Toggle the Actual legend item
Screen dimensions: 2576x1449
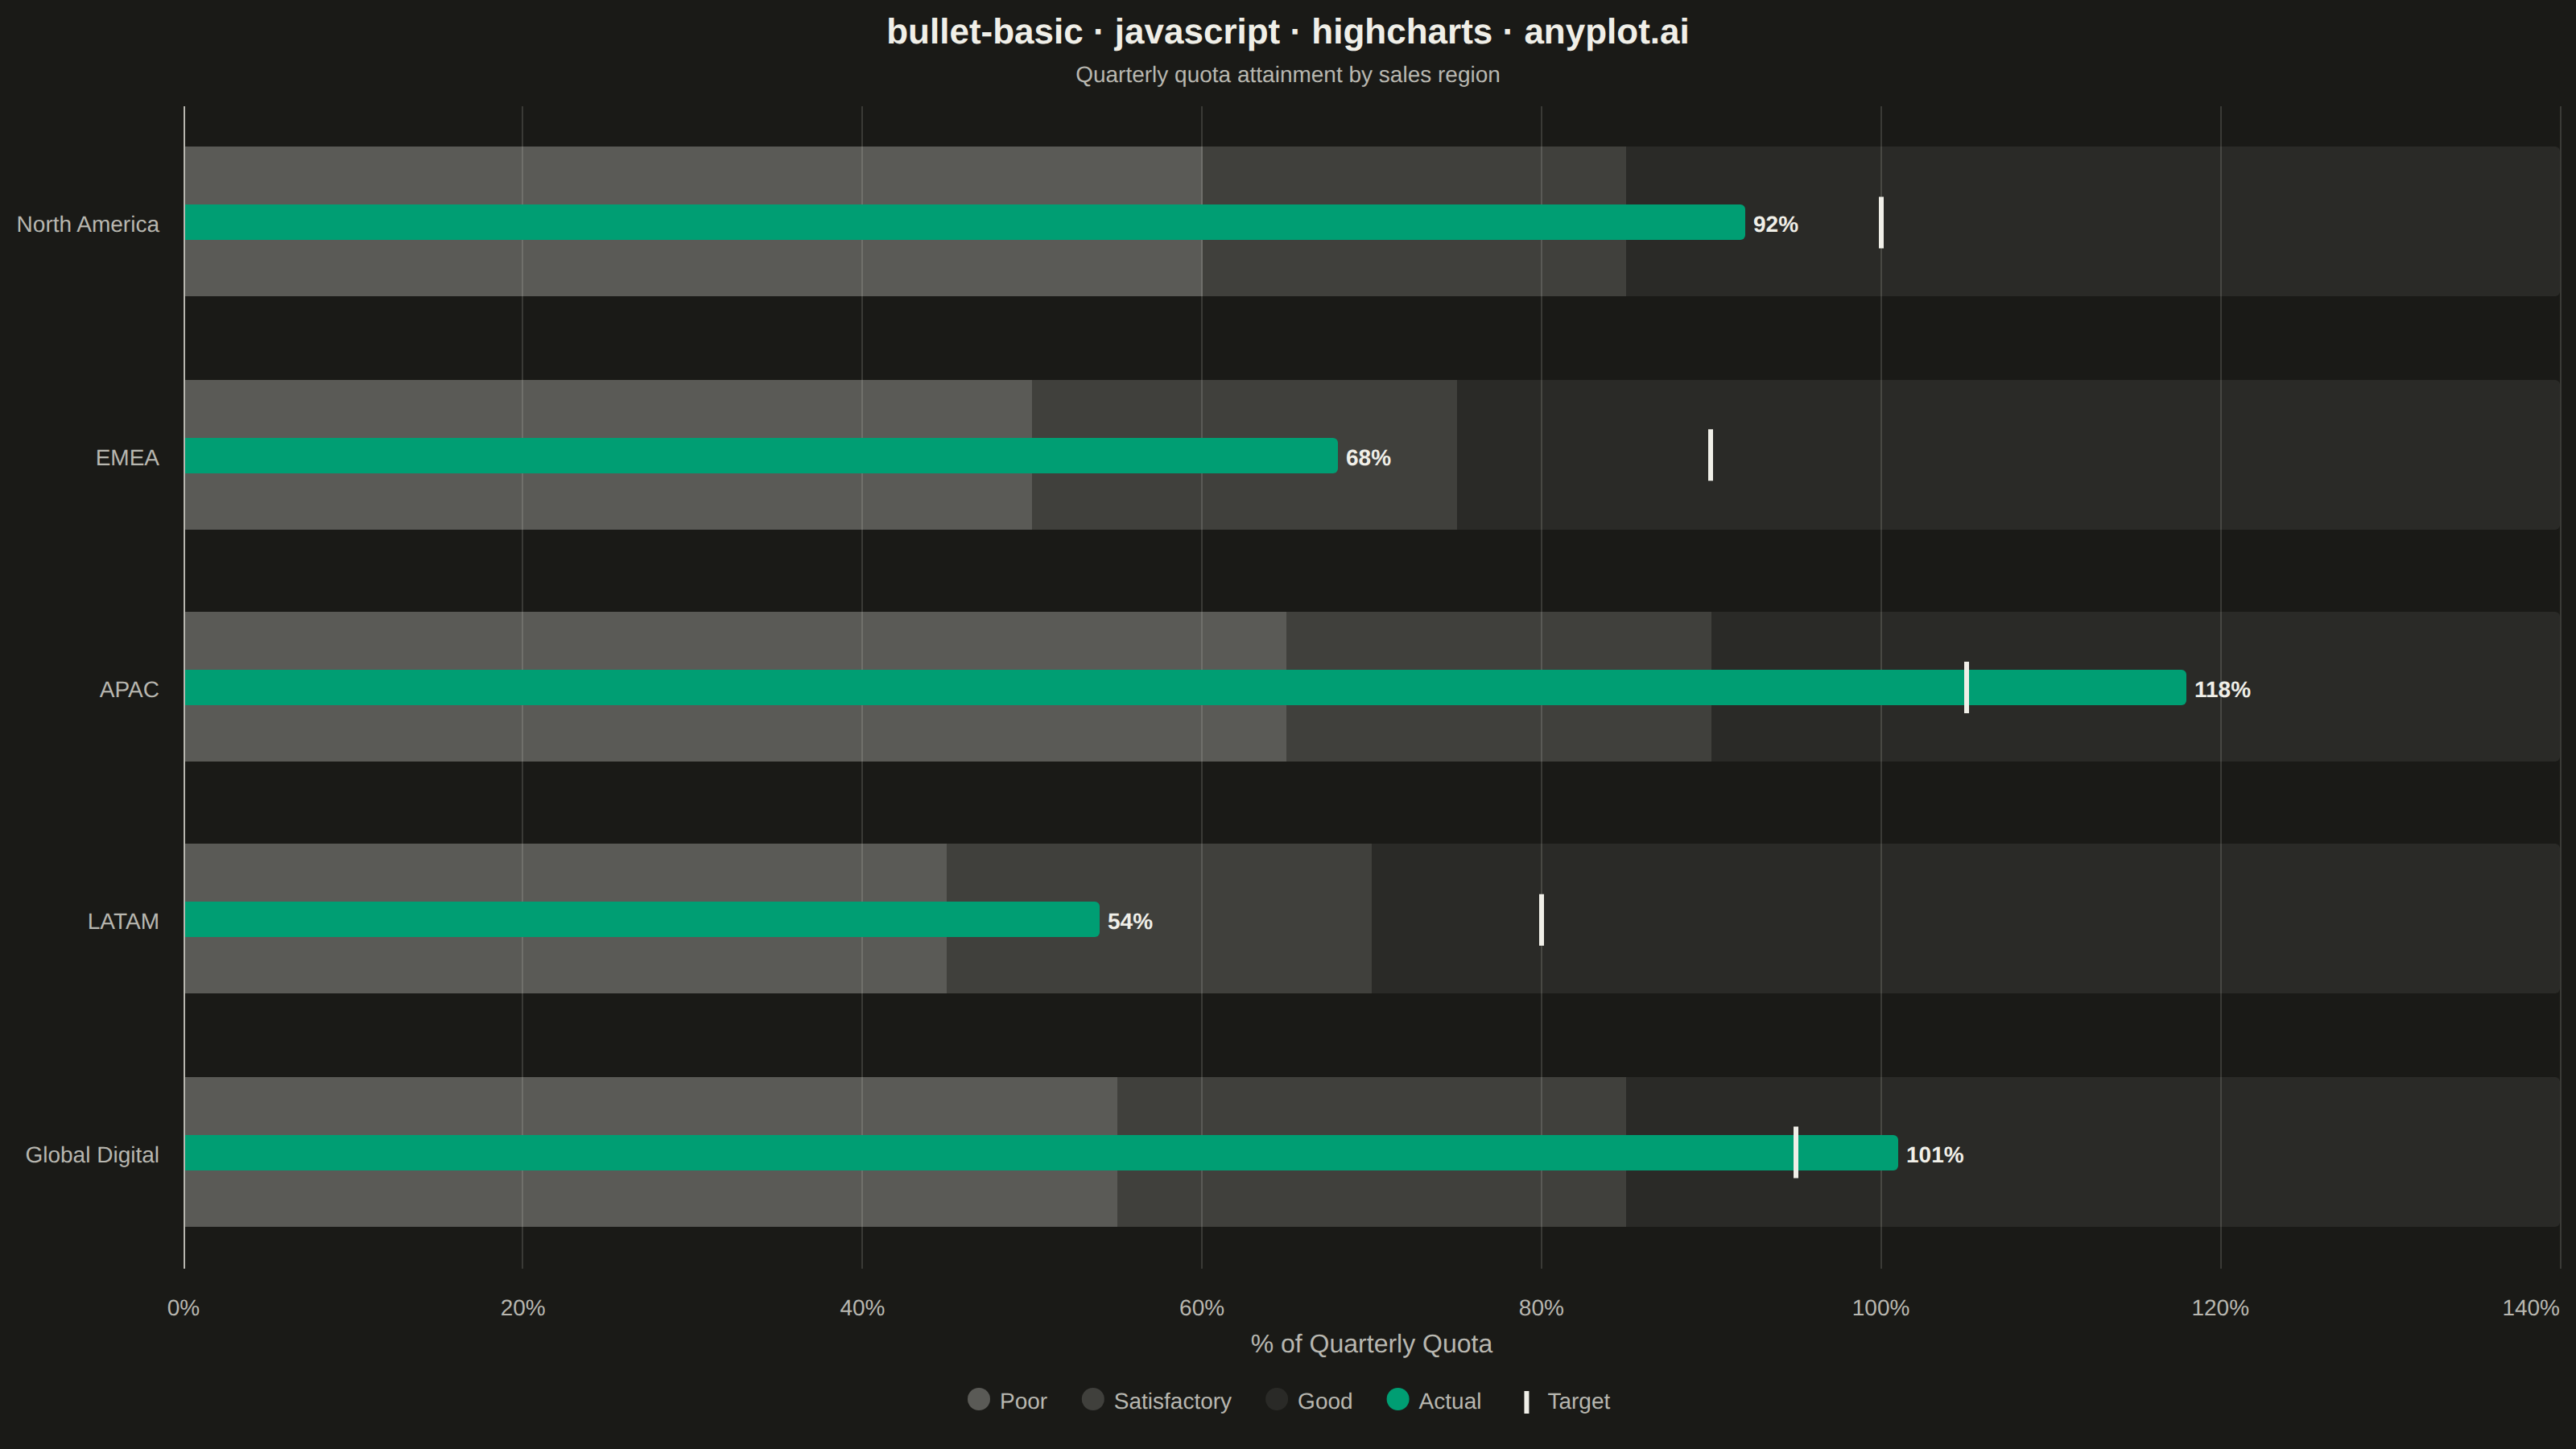coord(1434,1401)
